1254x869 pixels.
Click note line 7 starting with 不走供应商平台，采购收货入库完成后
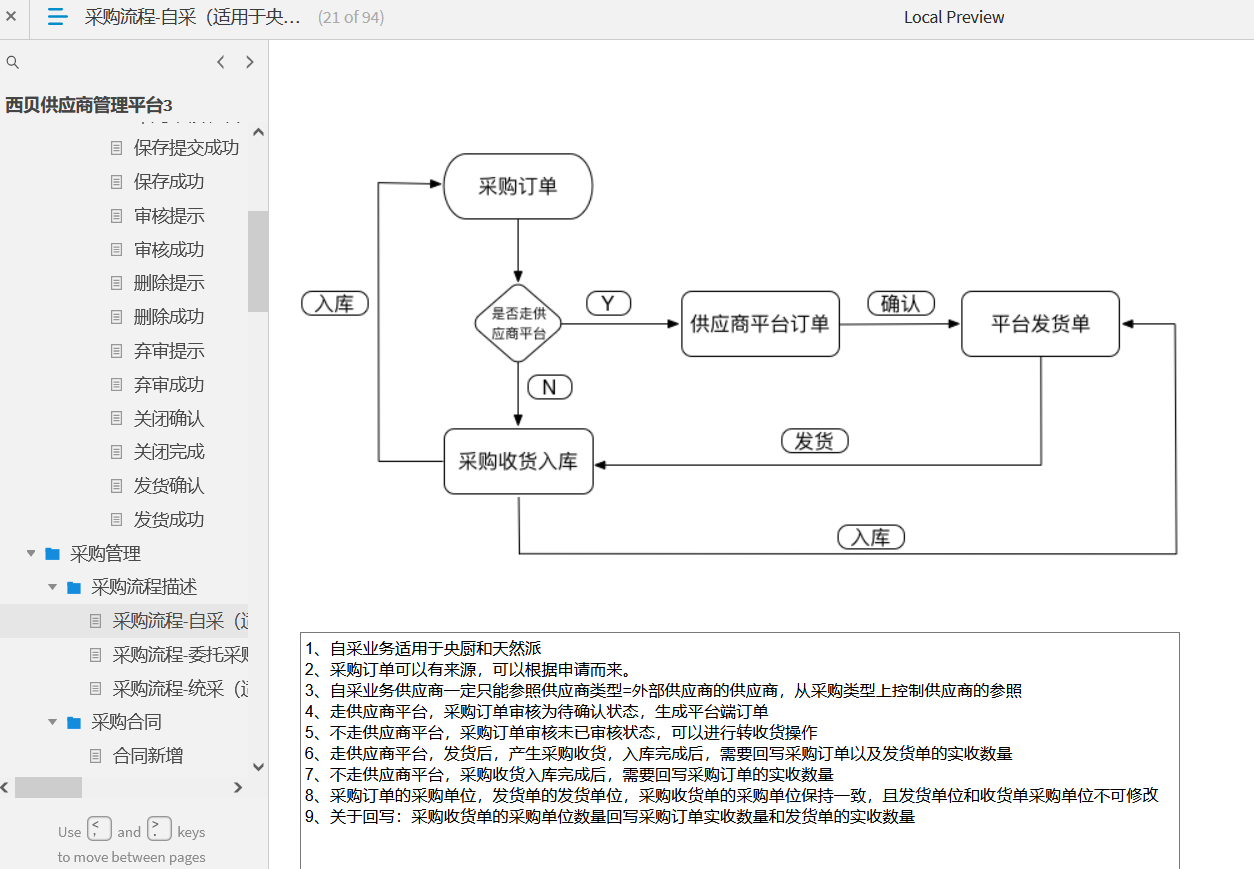click(570, 775)
